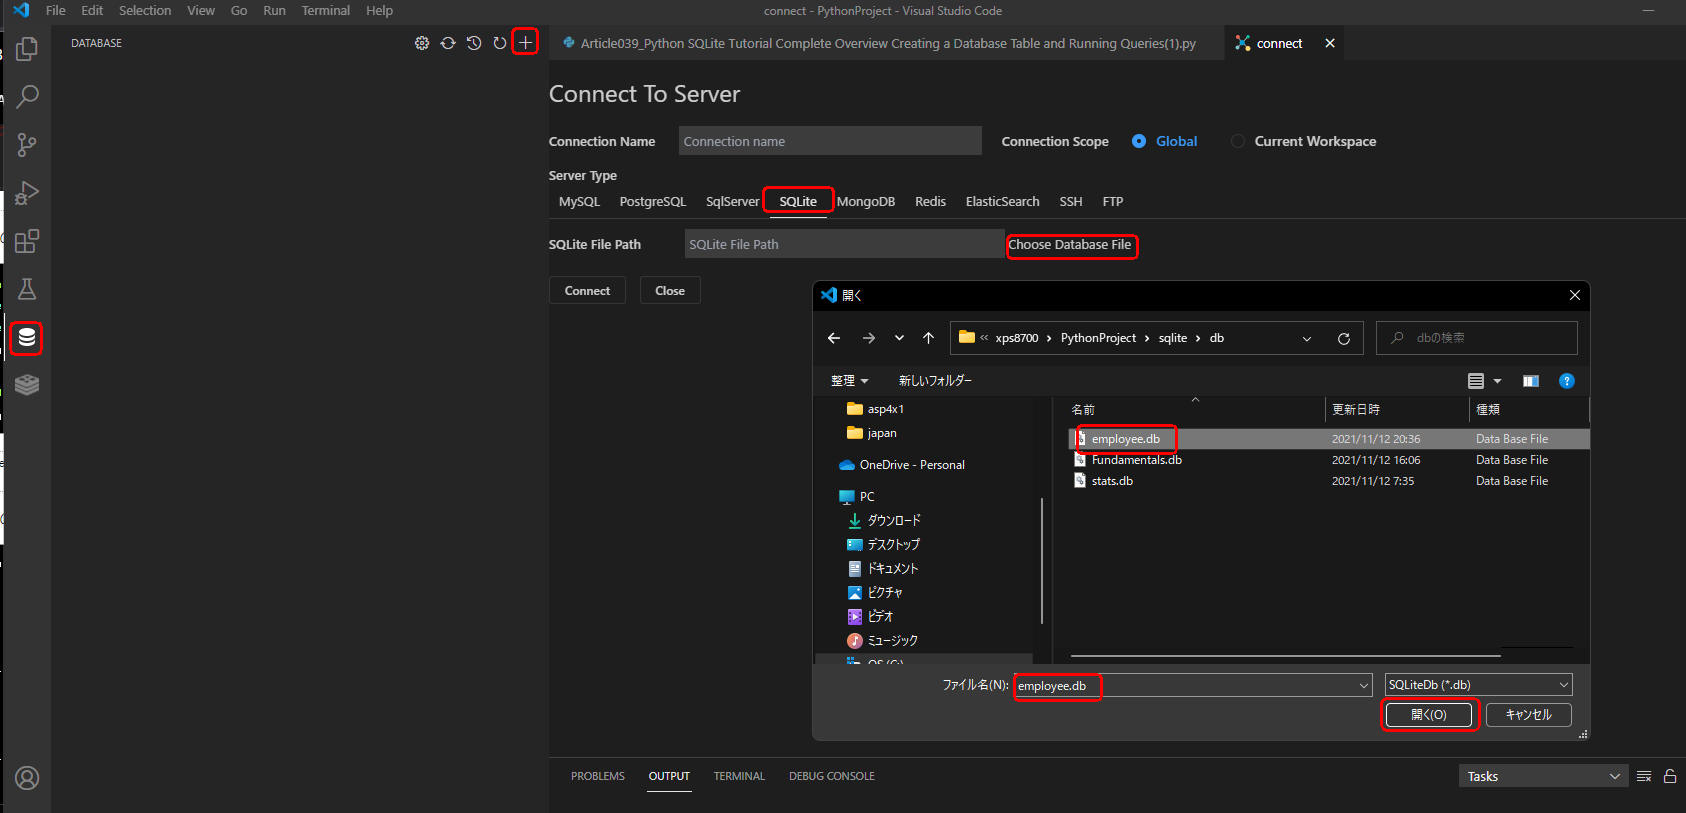Click 新しいフォルダー new folder button
Screen dimensions: 1686x813
(935, 381)
